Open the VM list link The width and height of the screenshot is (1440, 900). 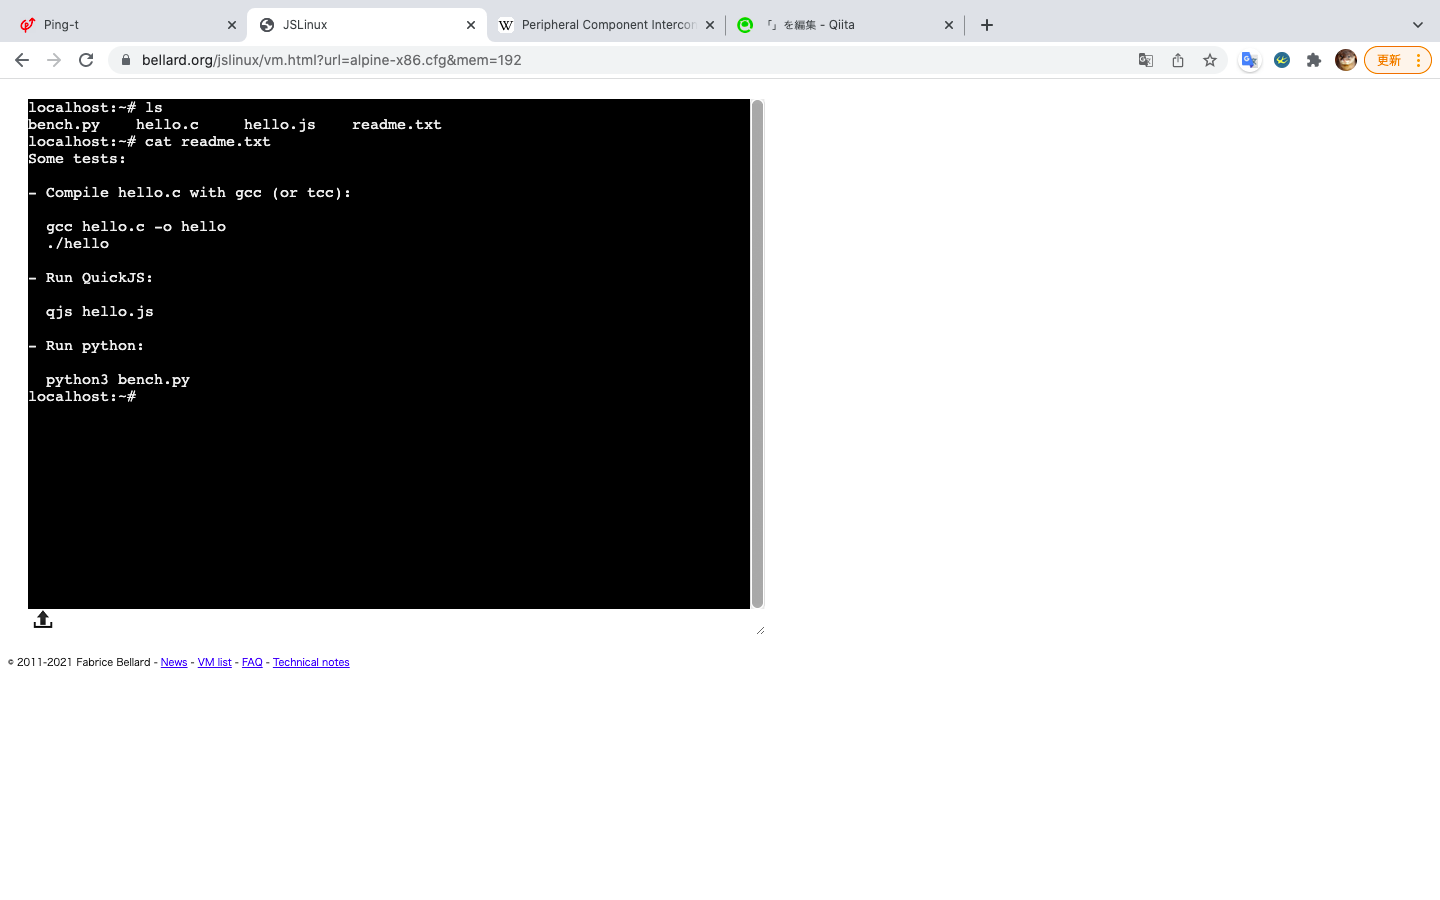(214, 662)
